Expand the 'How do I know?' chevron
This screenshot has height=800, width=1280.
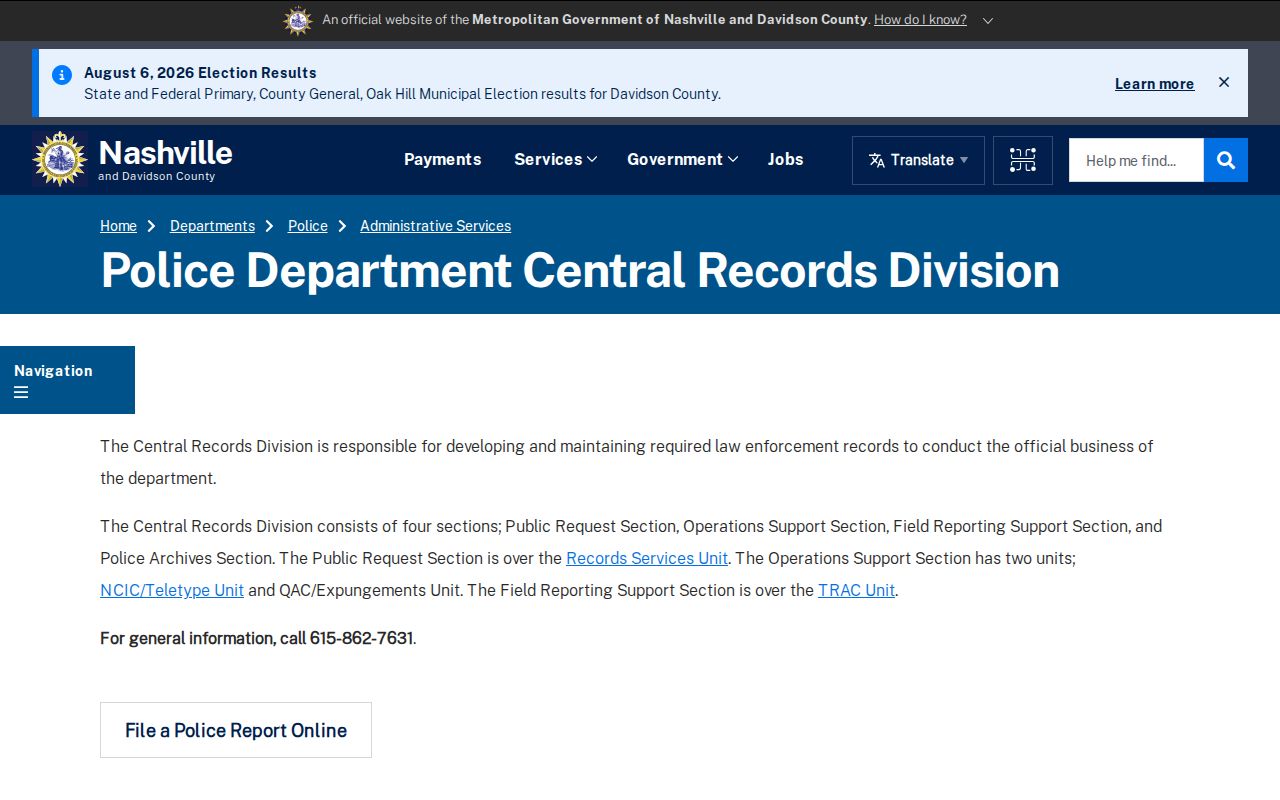[988, 20]
